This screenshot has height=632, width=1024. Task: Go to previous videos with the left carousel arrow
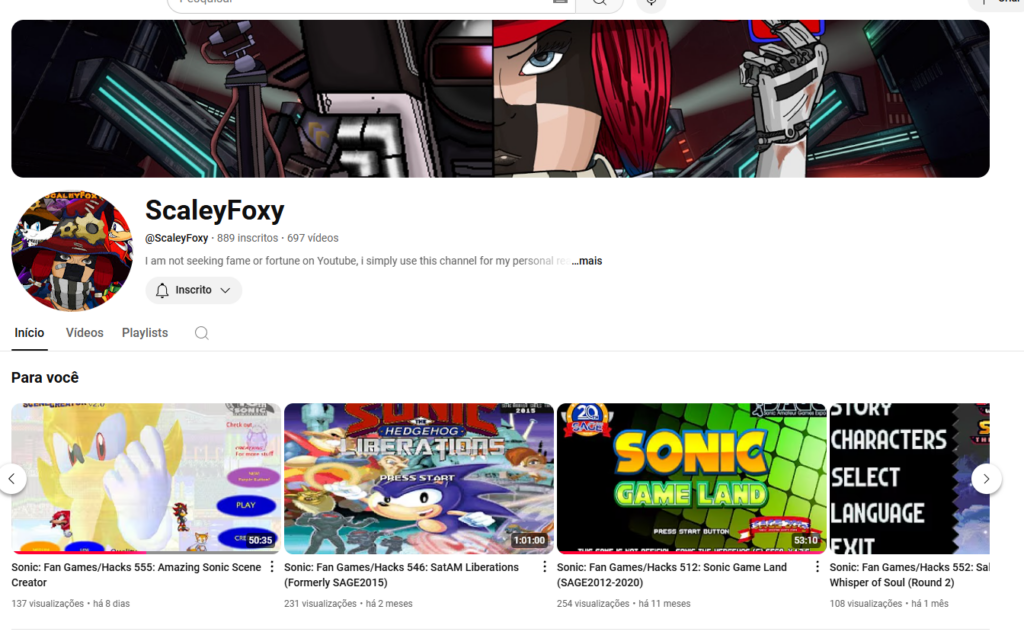tap(12, 479)
